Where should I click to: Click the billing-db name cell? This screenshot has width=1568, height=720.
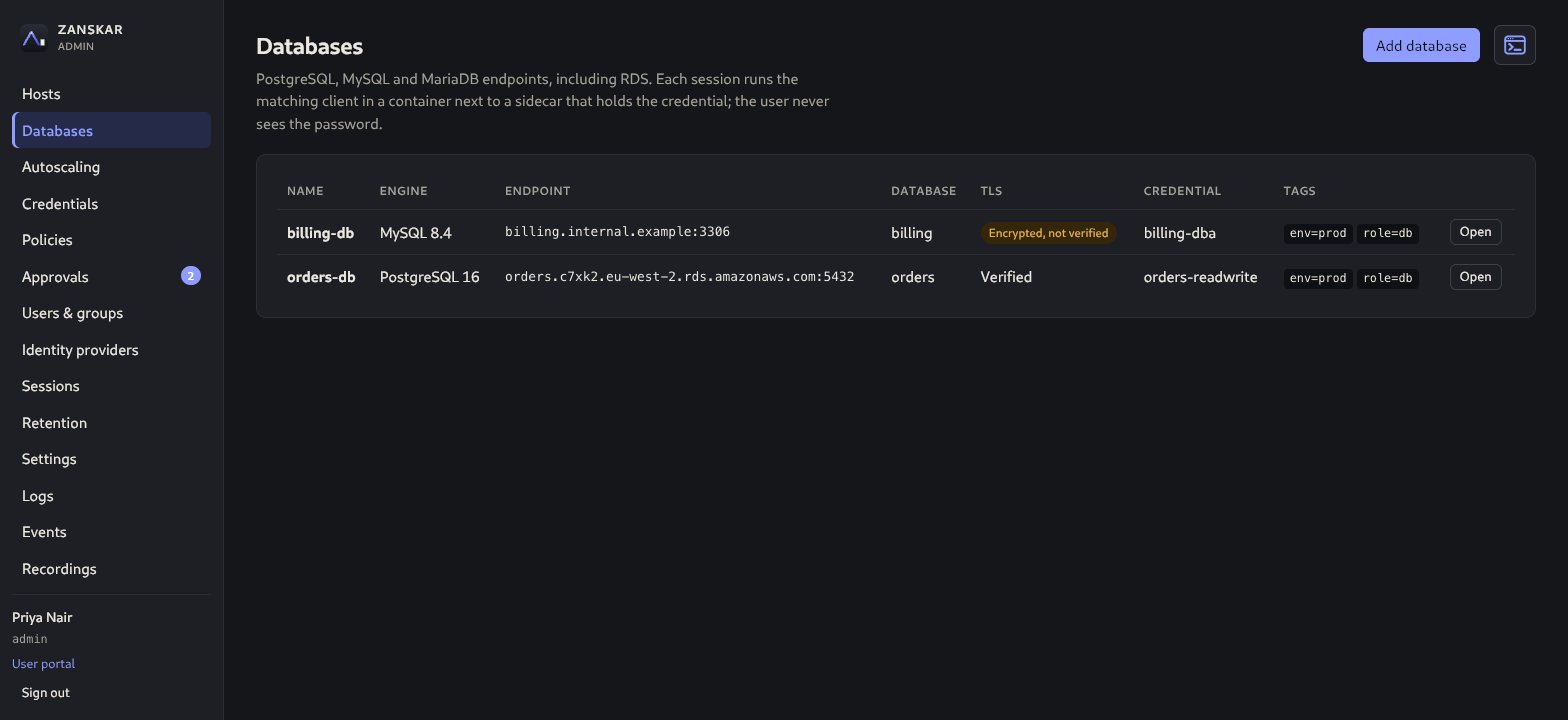(320, 232)
